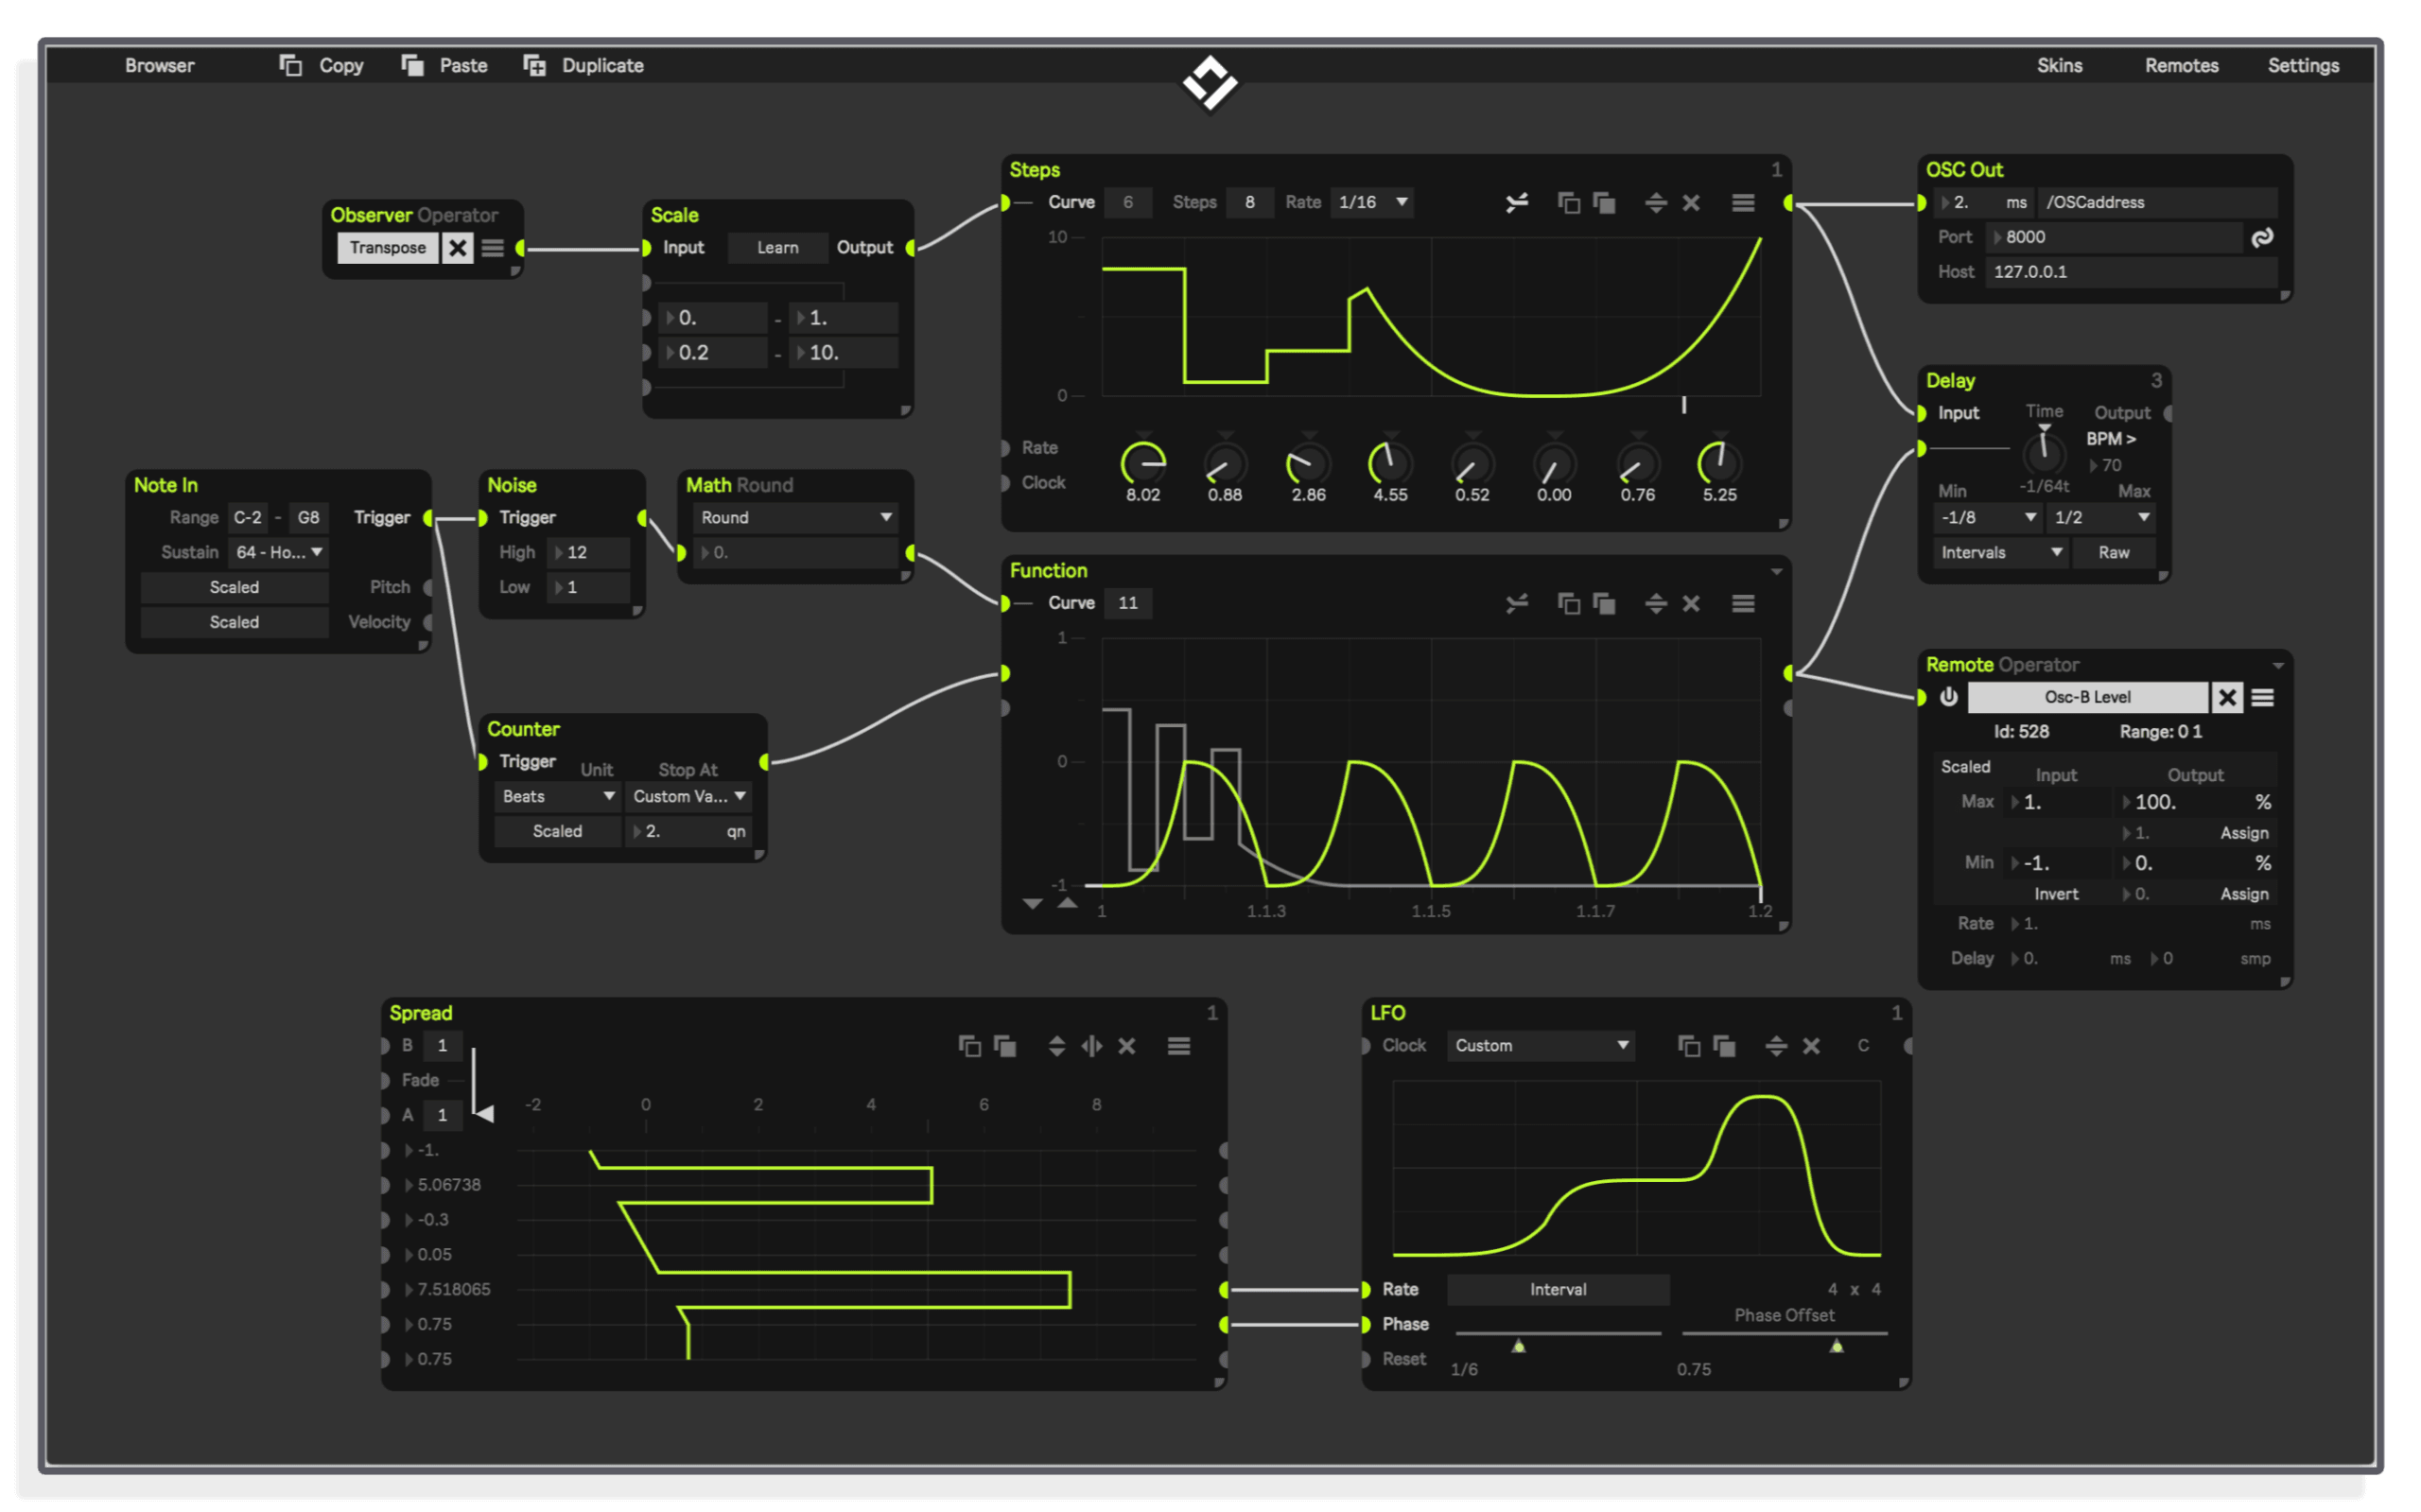
Task: Click the Learn button in Scale
Action: pyautogui.click(x=777, y=248)
